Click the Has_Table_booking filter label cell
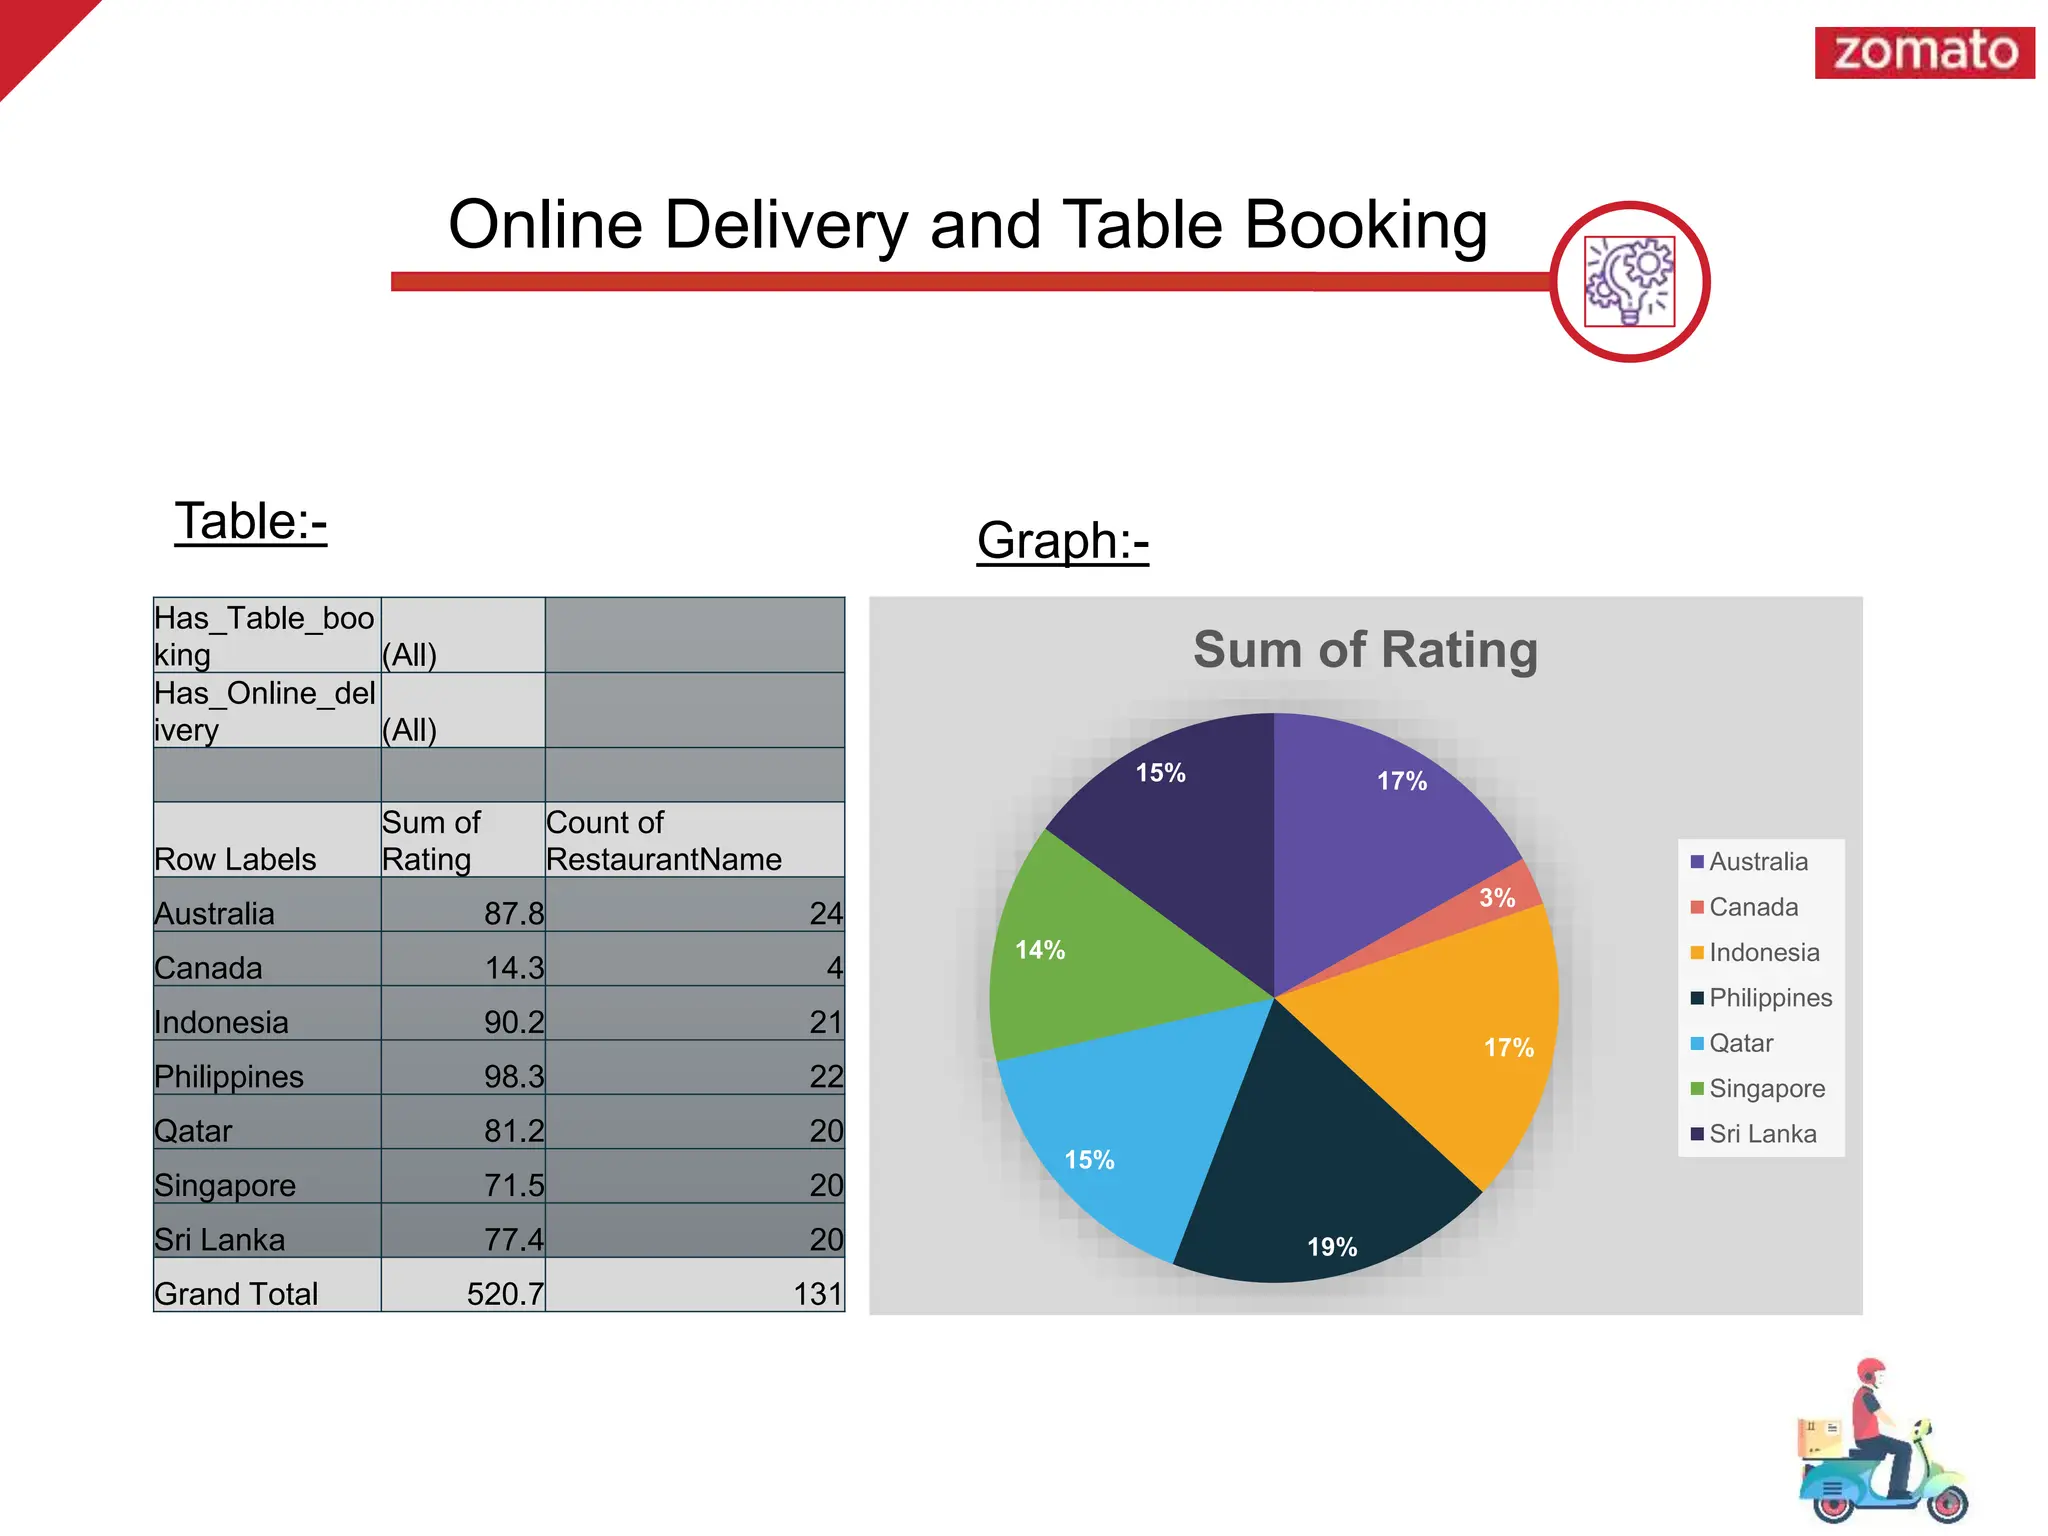The width and height of the screenshot is (2048, 1536). 267,636
